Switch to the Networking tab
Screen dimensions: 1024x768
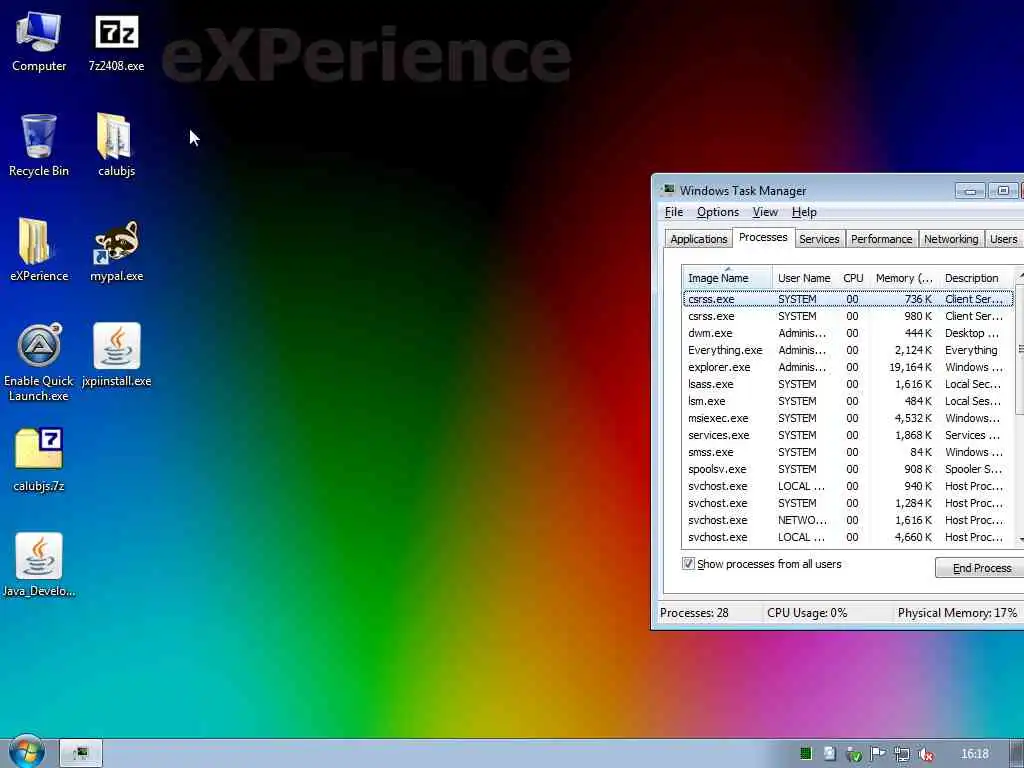951,239
